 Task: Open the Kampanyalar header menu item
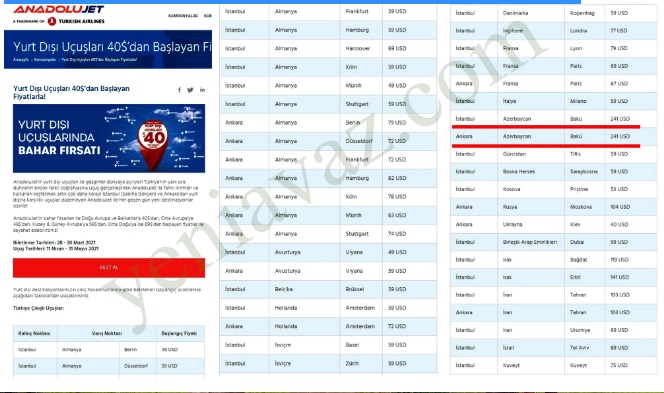coord(183,16)
